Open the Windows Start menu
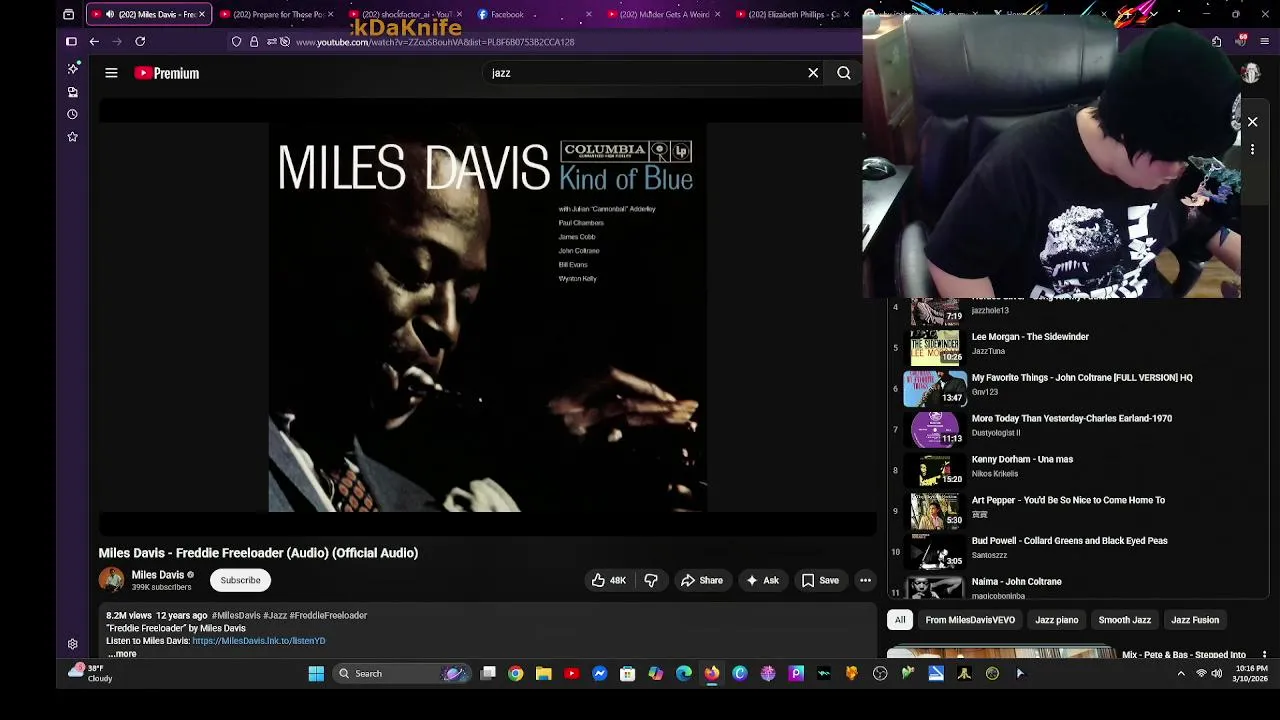This screenshot has width=1280, height=720. click(x=316, y=673)
